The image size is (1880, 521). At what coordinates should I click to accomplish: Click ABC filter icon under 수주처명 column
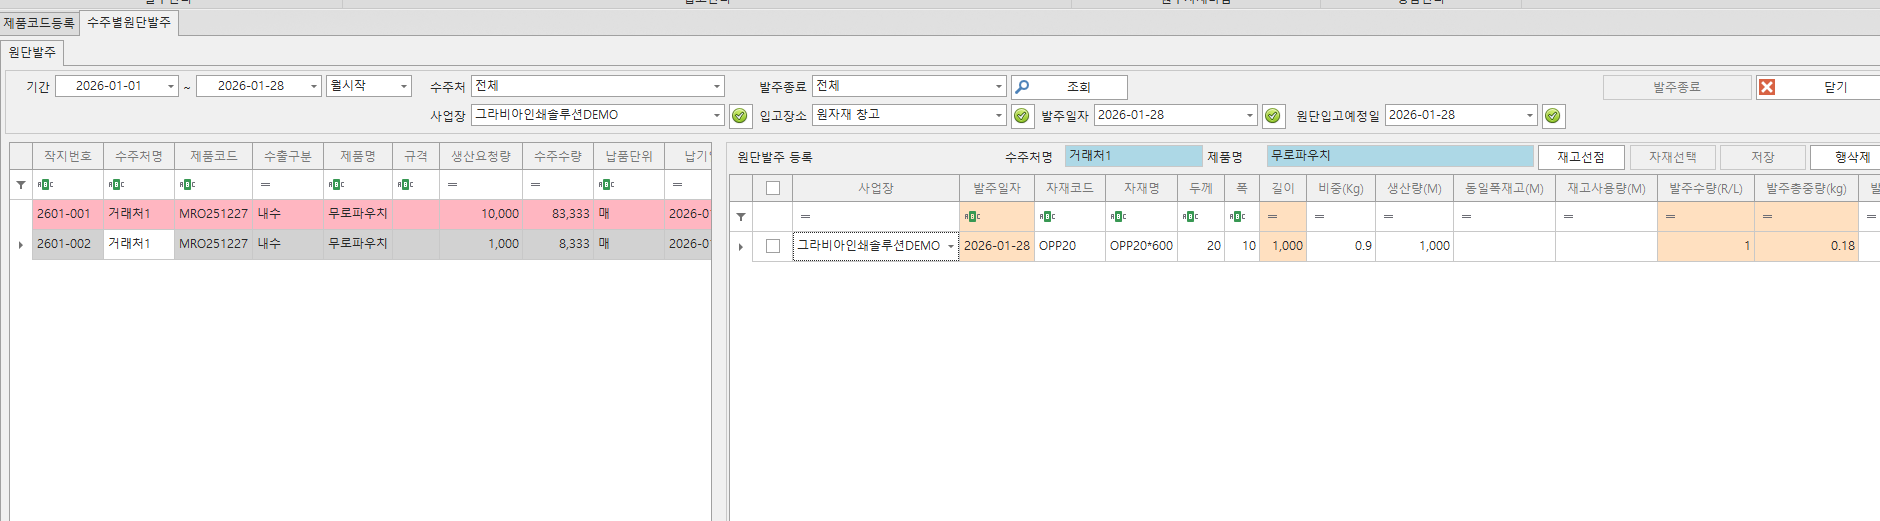(x=116, y=184)
